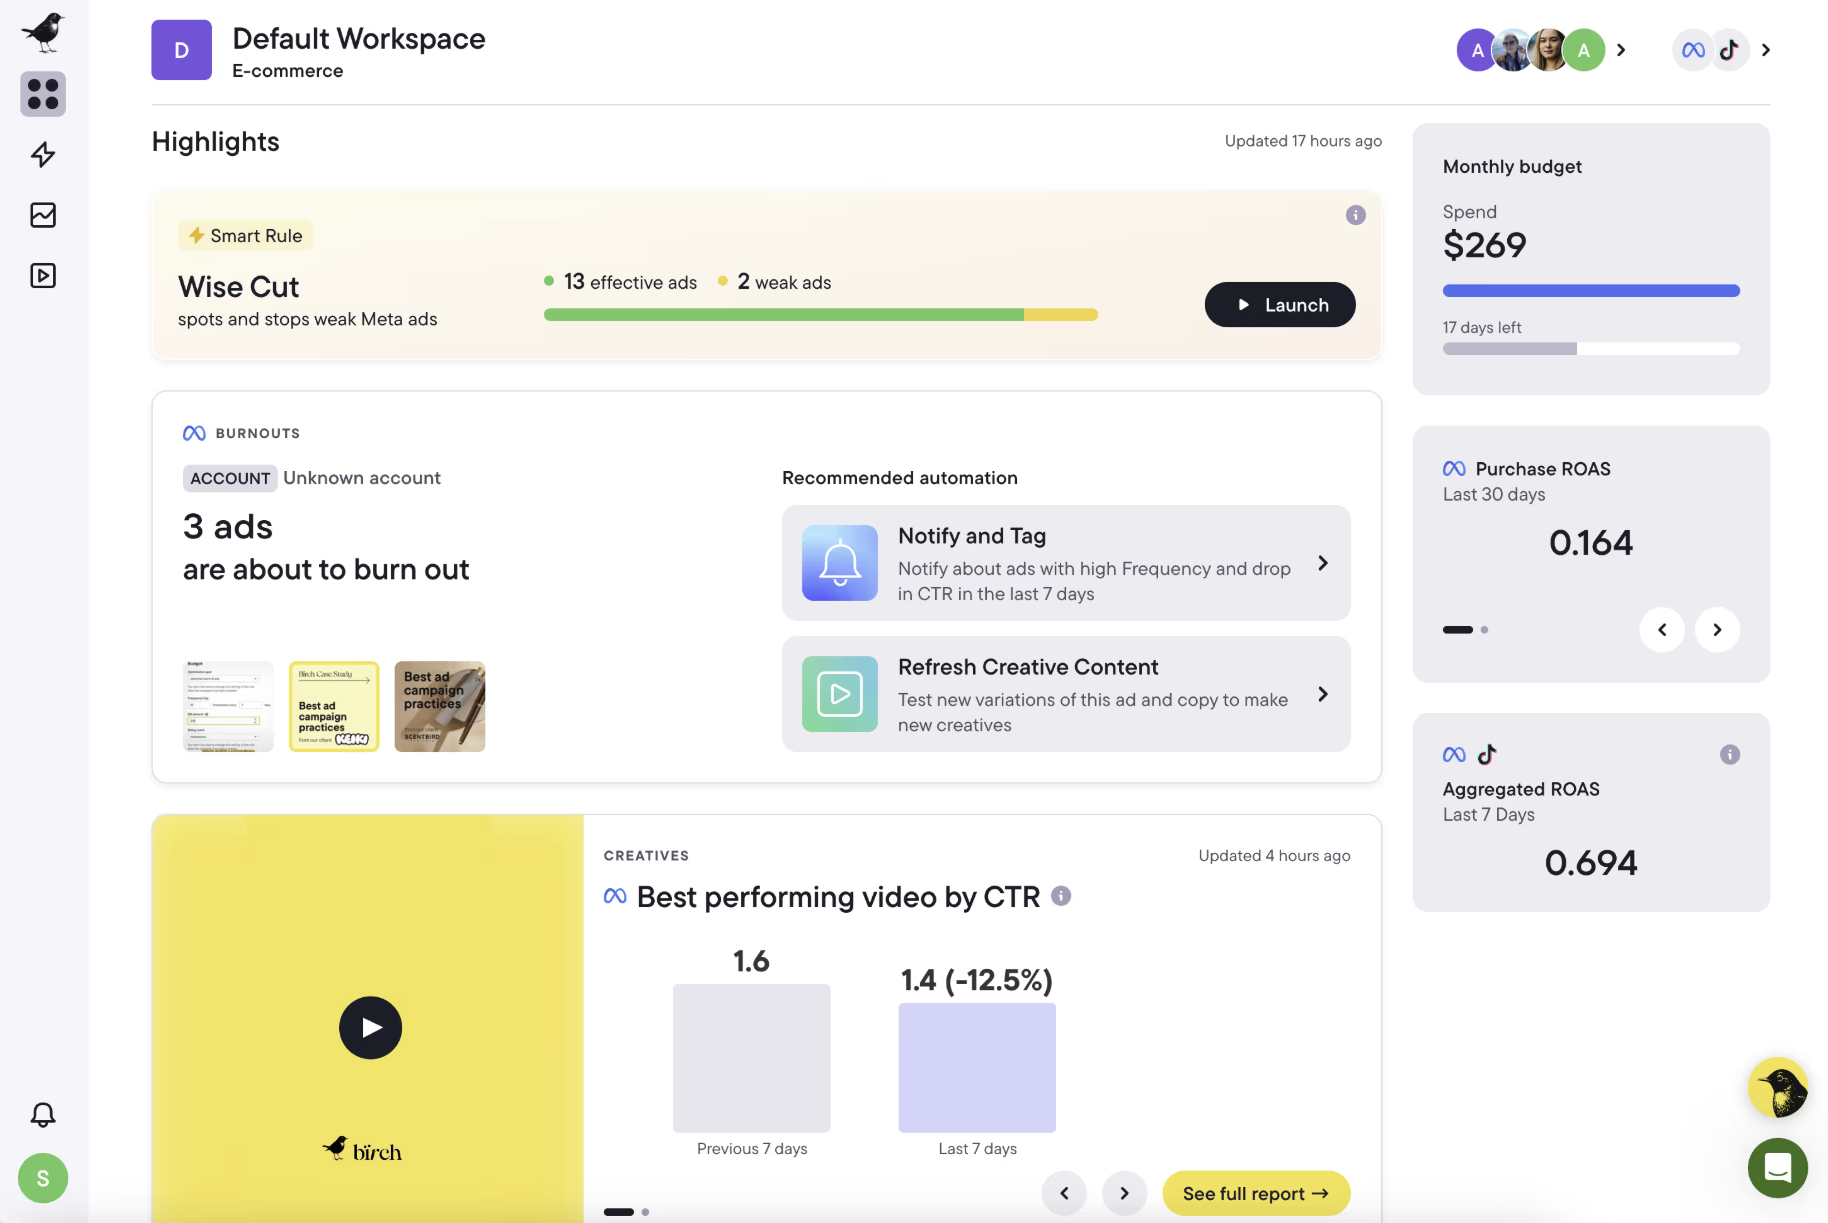Open the lightning bolt automation icon
The width and height of the screenshot is (1828, 1223).
pos(43,155)
